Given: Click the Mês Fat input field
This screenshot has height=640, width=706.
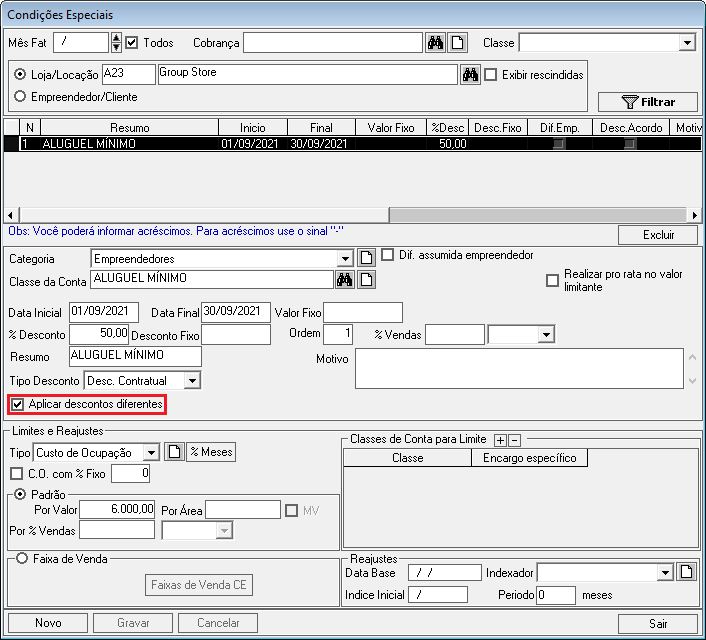Looking at the screenshot, I should (81, 43).
